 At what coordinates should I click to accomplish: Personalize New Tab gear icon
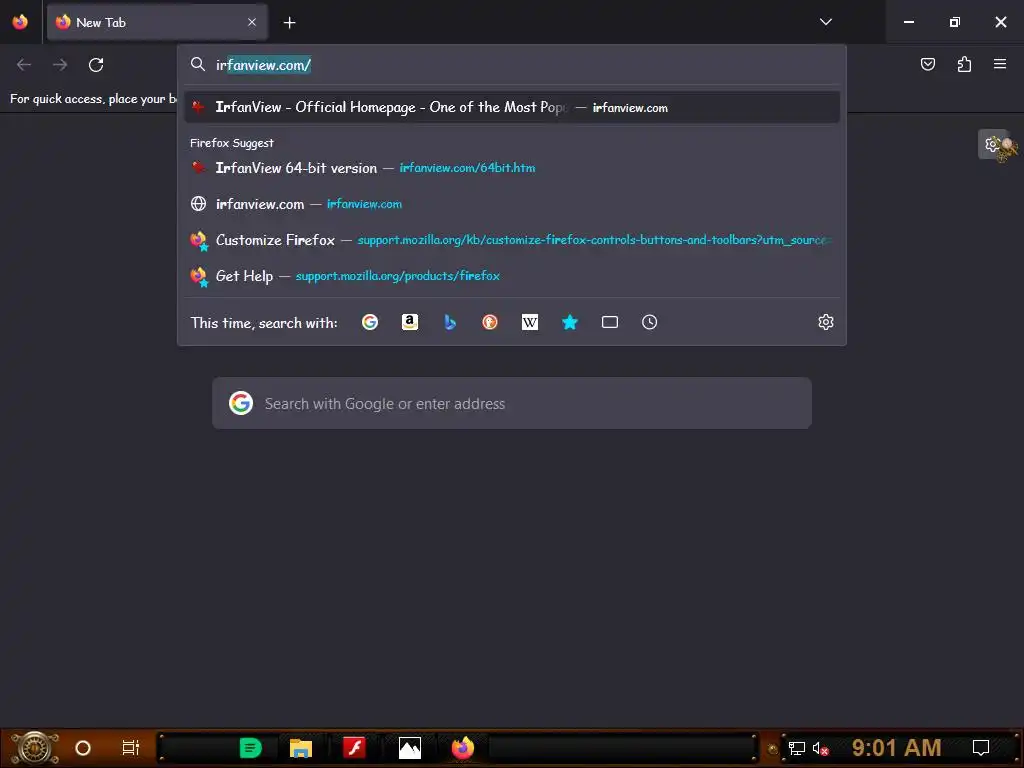[993, 144]
